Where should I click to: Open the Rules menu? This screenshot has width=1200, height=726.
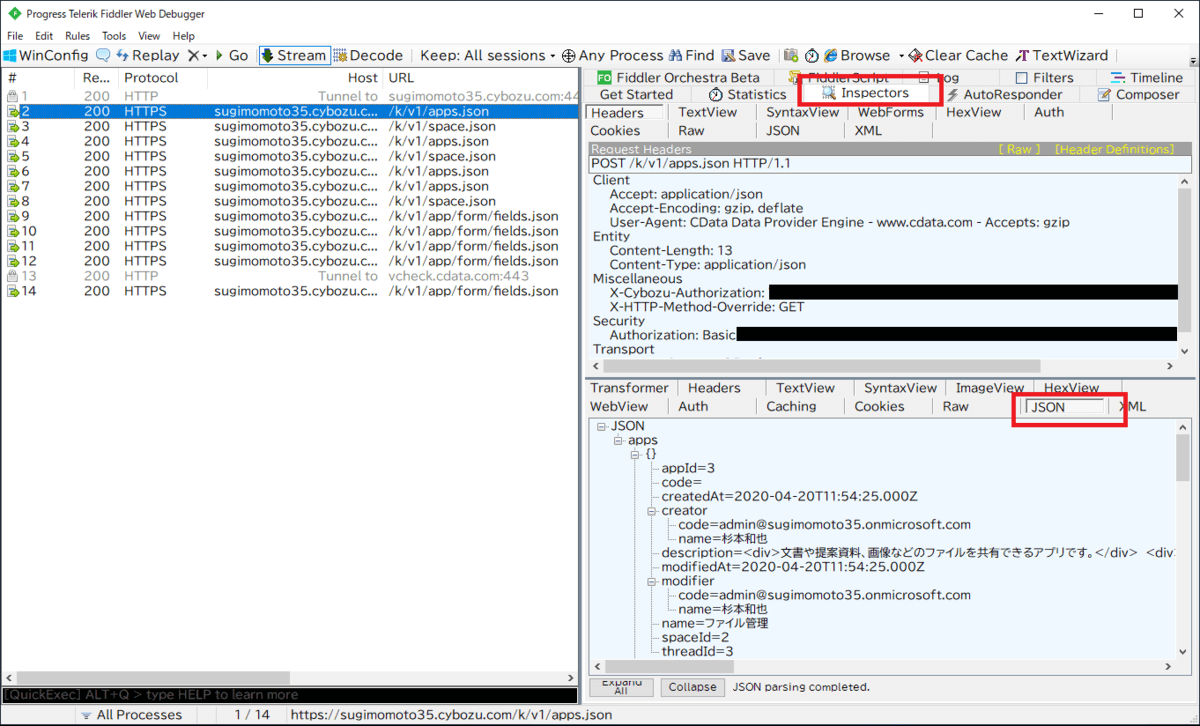point(77,36)
